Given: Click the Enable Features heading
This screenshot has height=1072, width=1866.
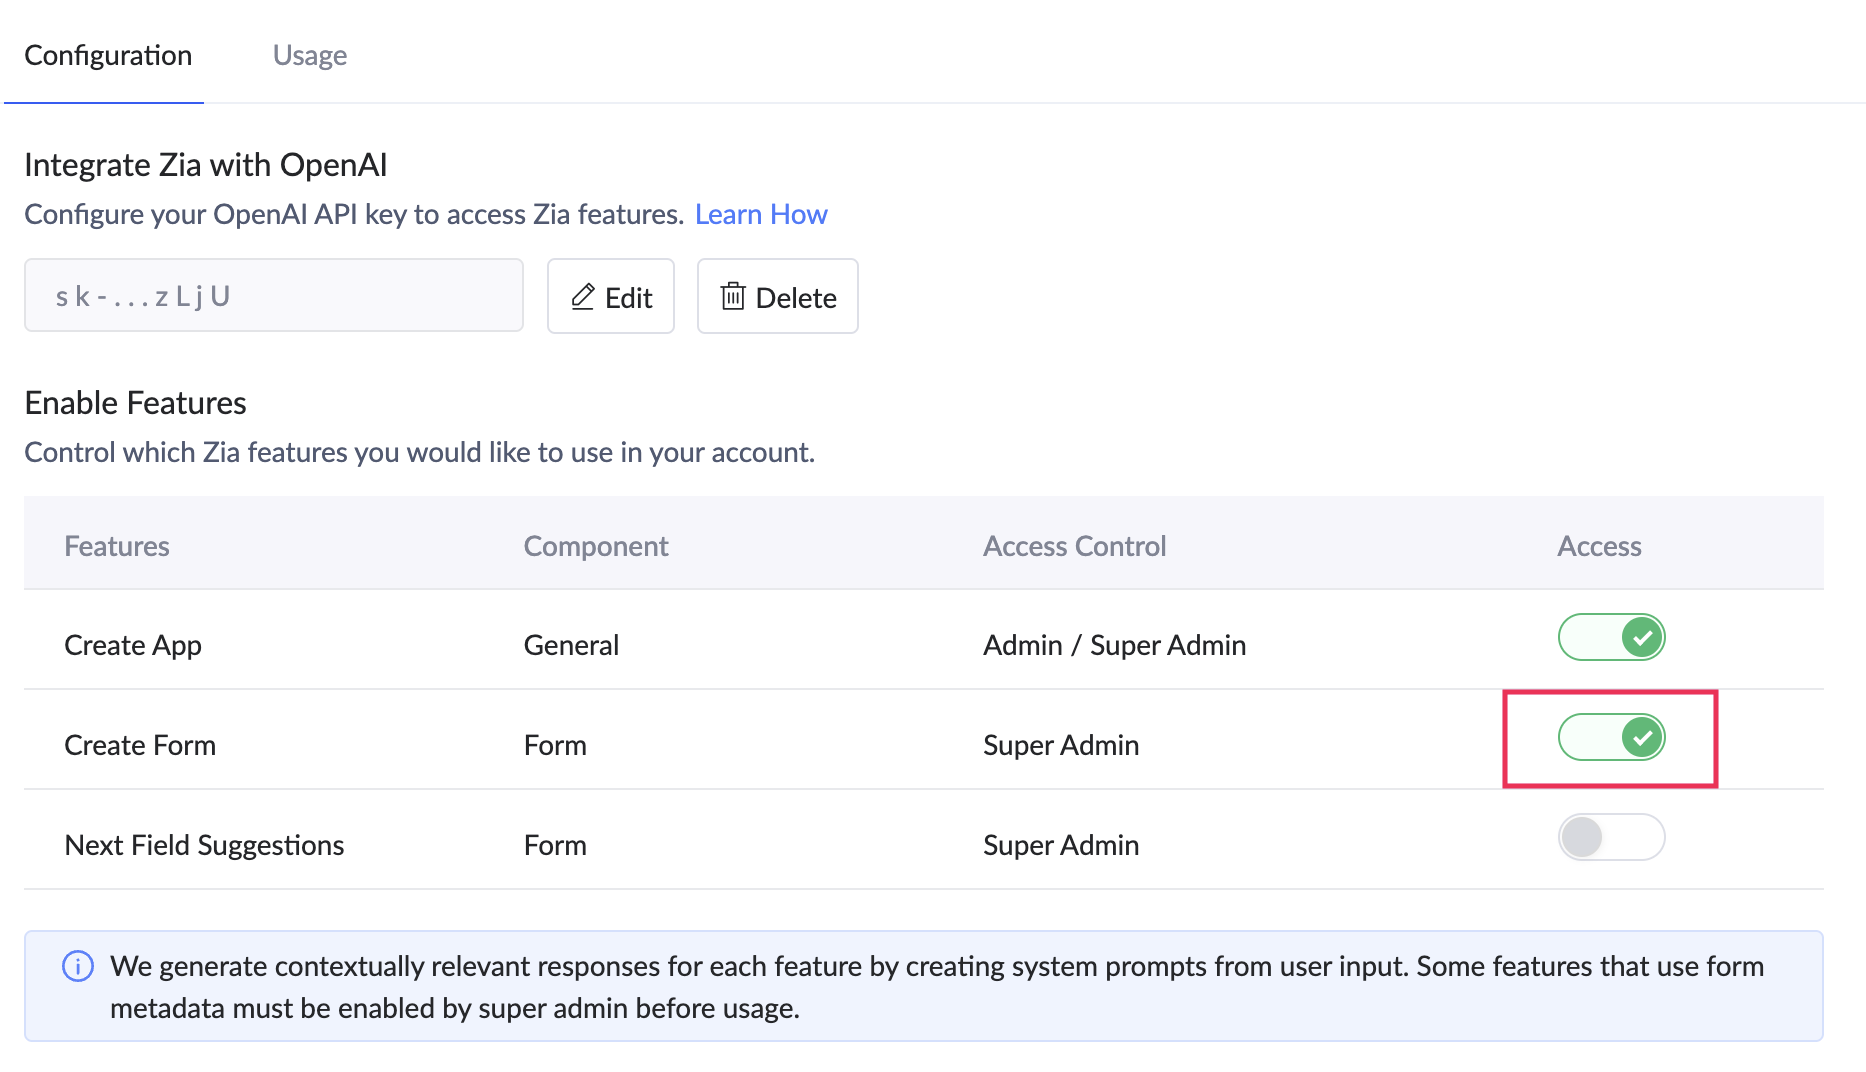Looking at the screenshot, I should click(x=135, y=403).
